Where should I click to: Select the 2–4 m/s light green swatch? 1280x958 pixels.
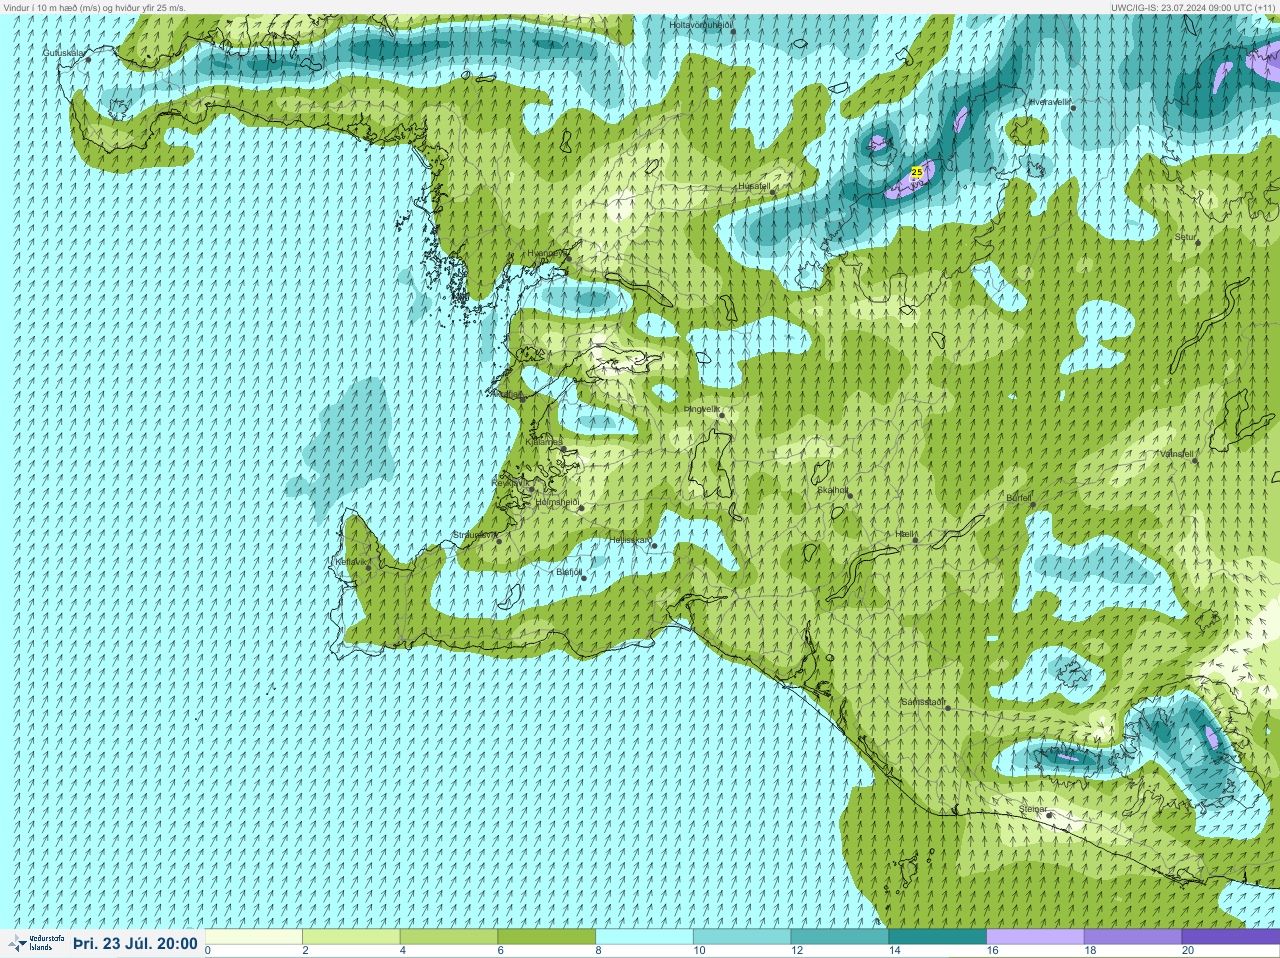[x=351, y=937]
